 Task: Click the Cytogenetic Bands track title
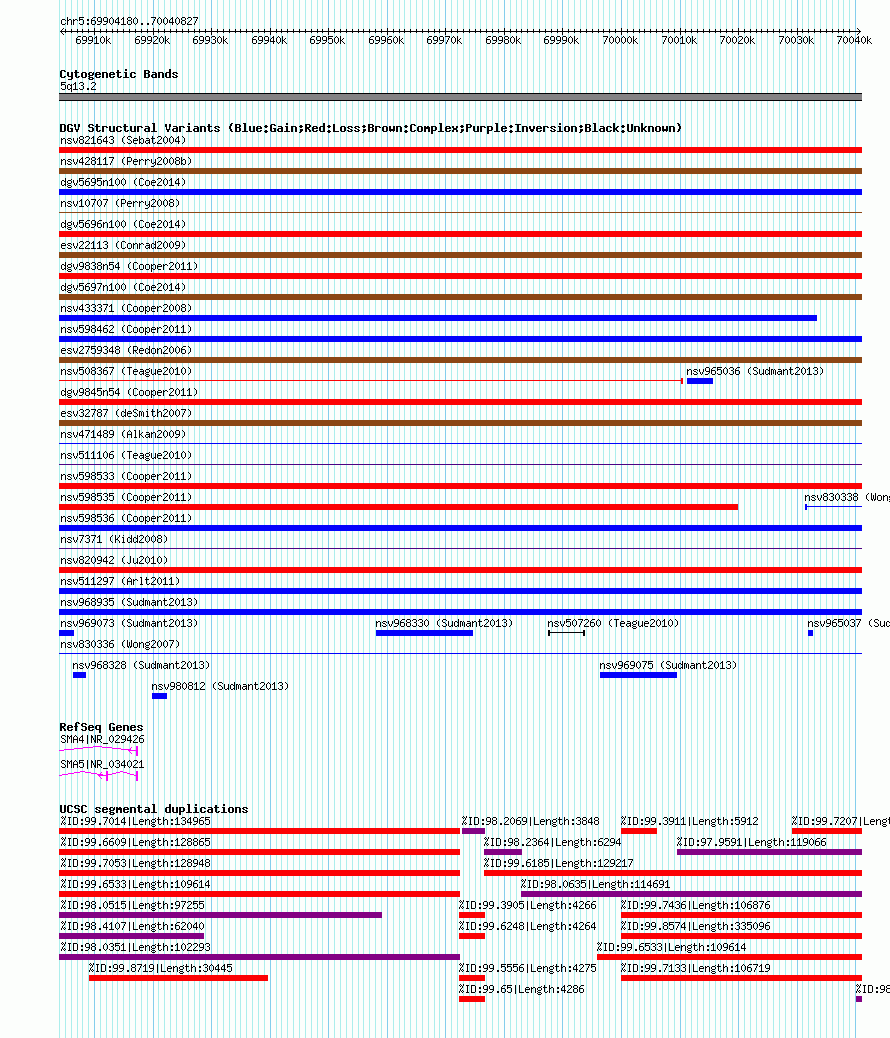(119, 74)
